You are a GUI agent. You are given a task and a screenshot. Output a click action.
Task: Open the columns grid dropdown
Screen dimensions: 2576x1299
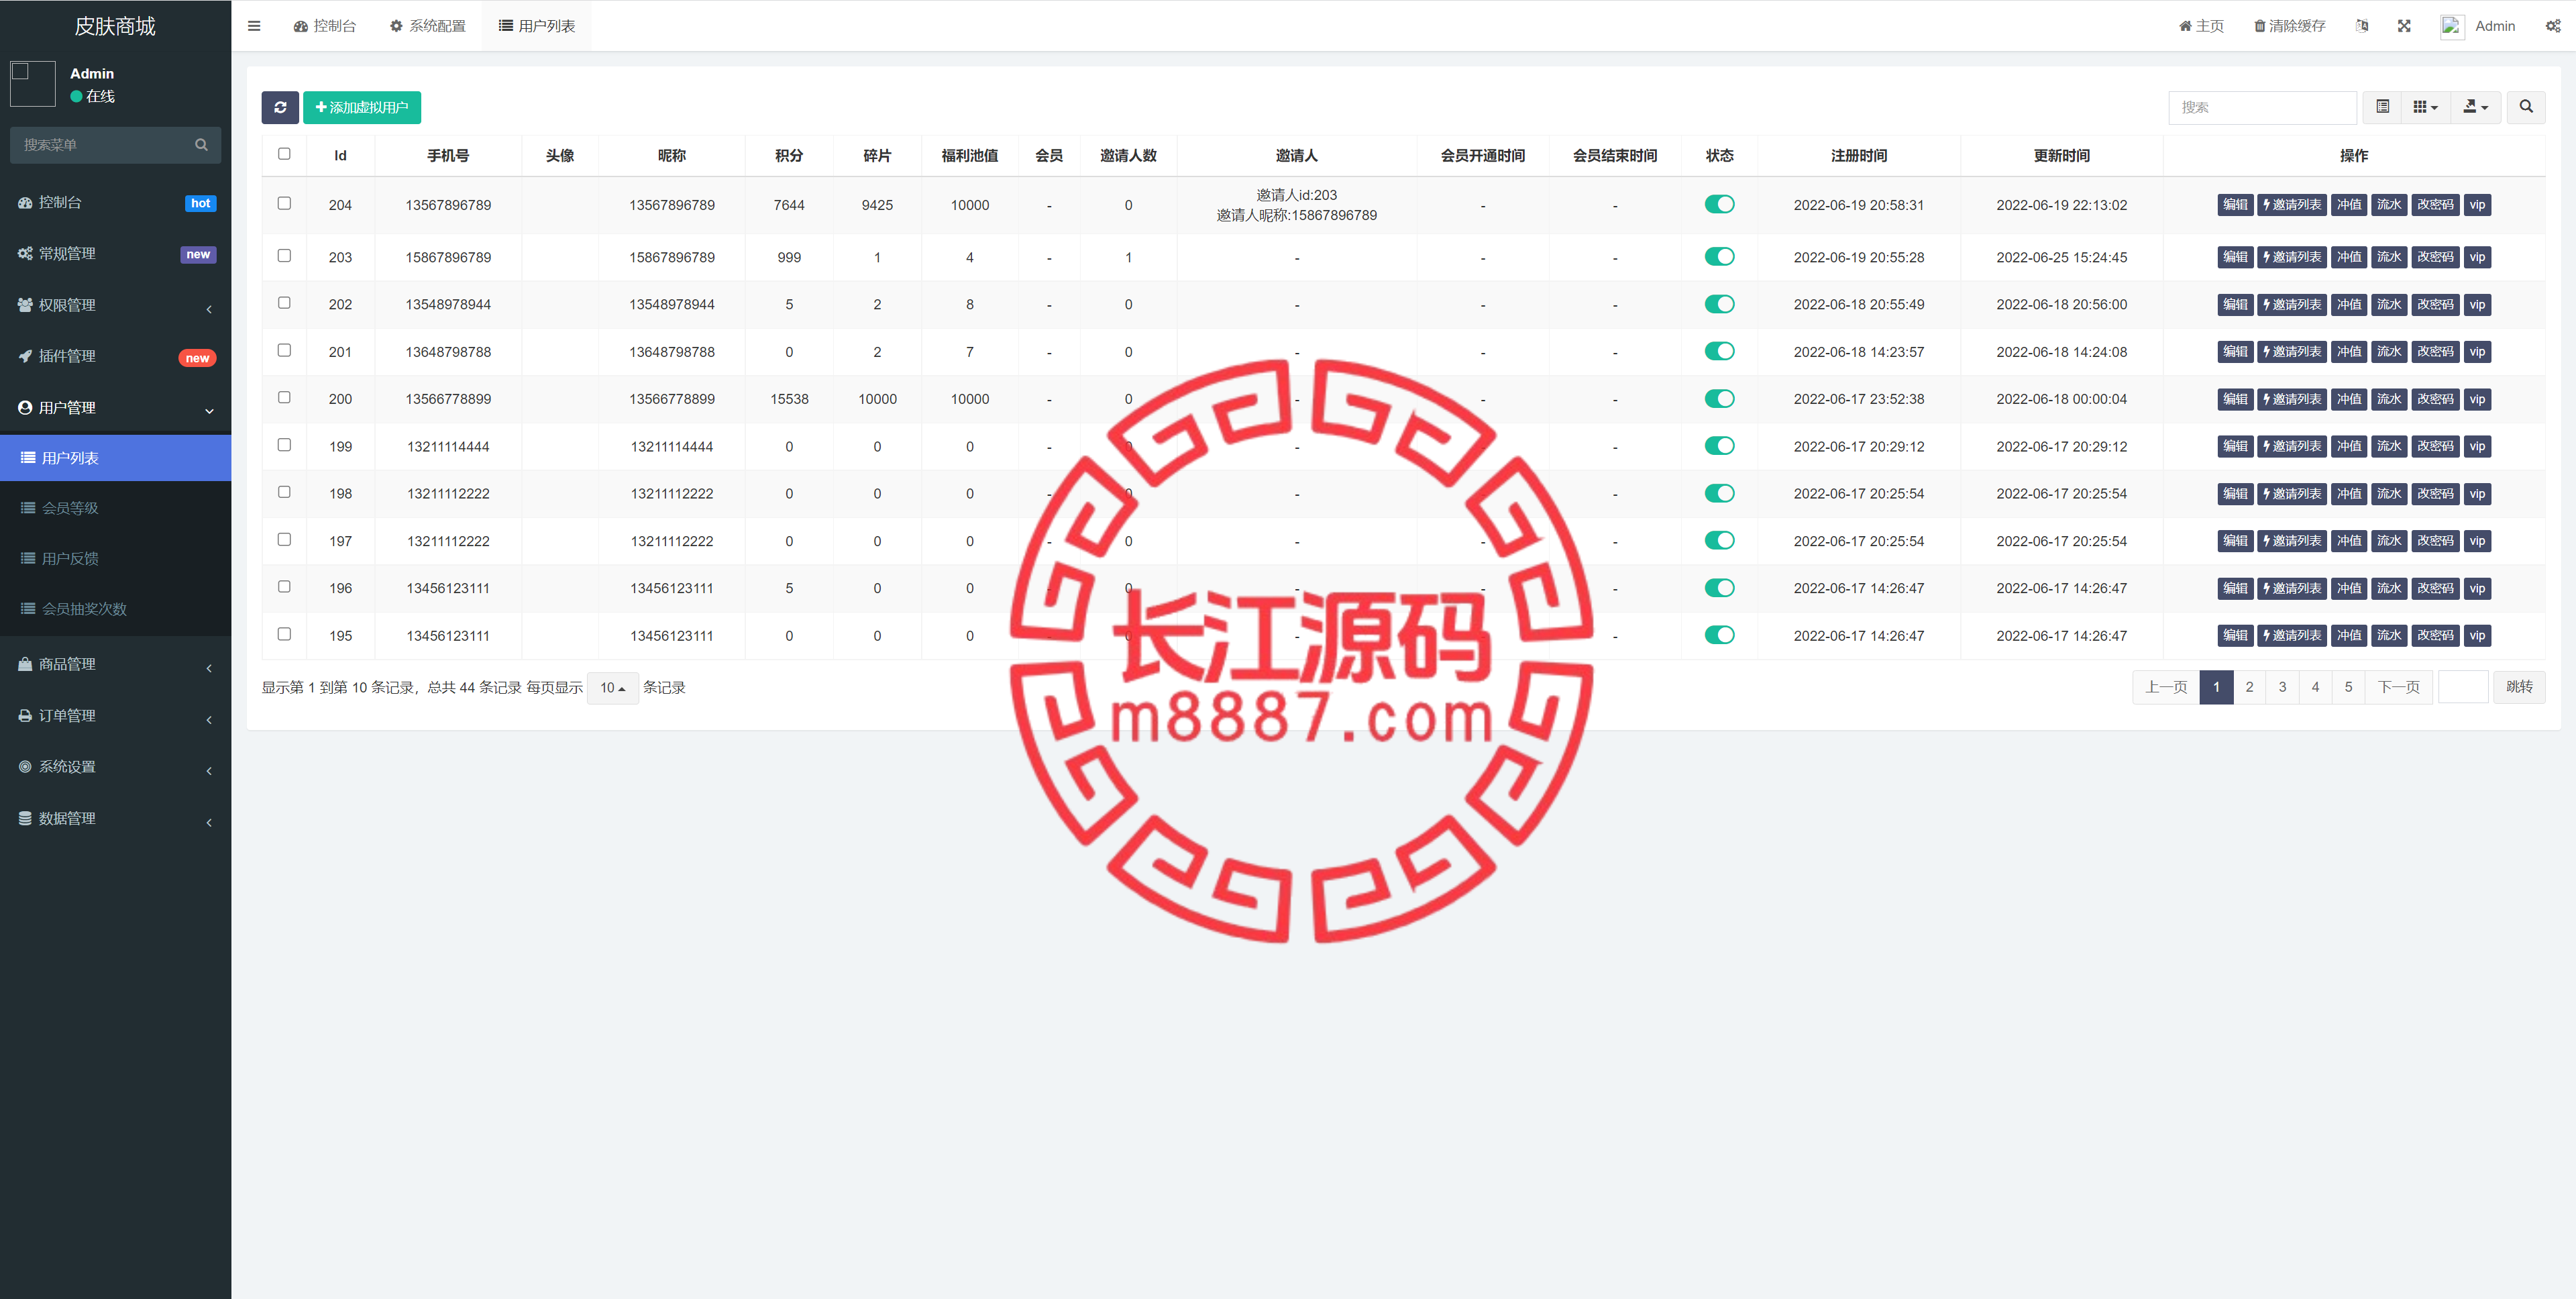2425,107
